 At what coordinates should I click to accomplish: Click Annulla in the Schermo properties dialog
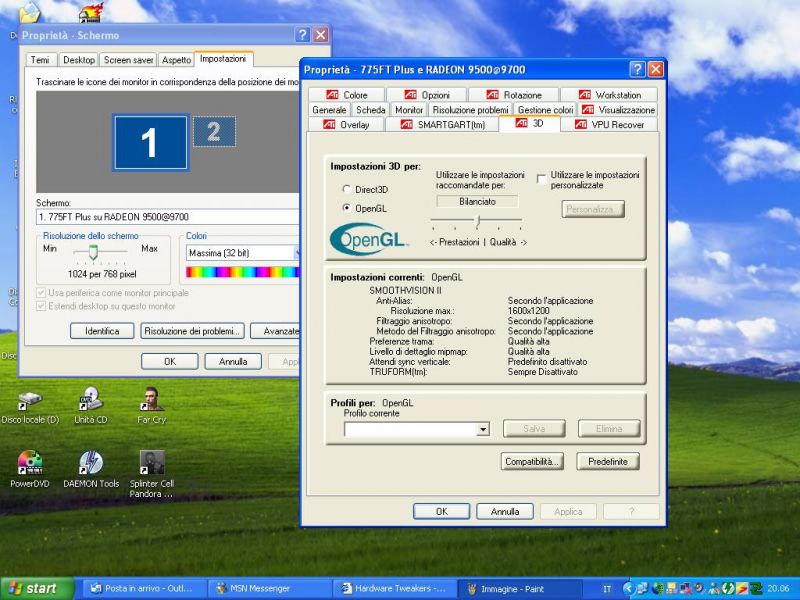[x=233, y=361]
